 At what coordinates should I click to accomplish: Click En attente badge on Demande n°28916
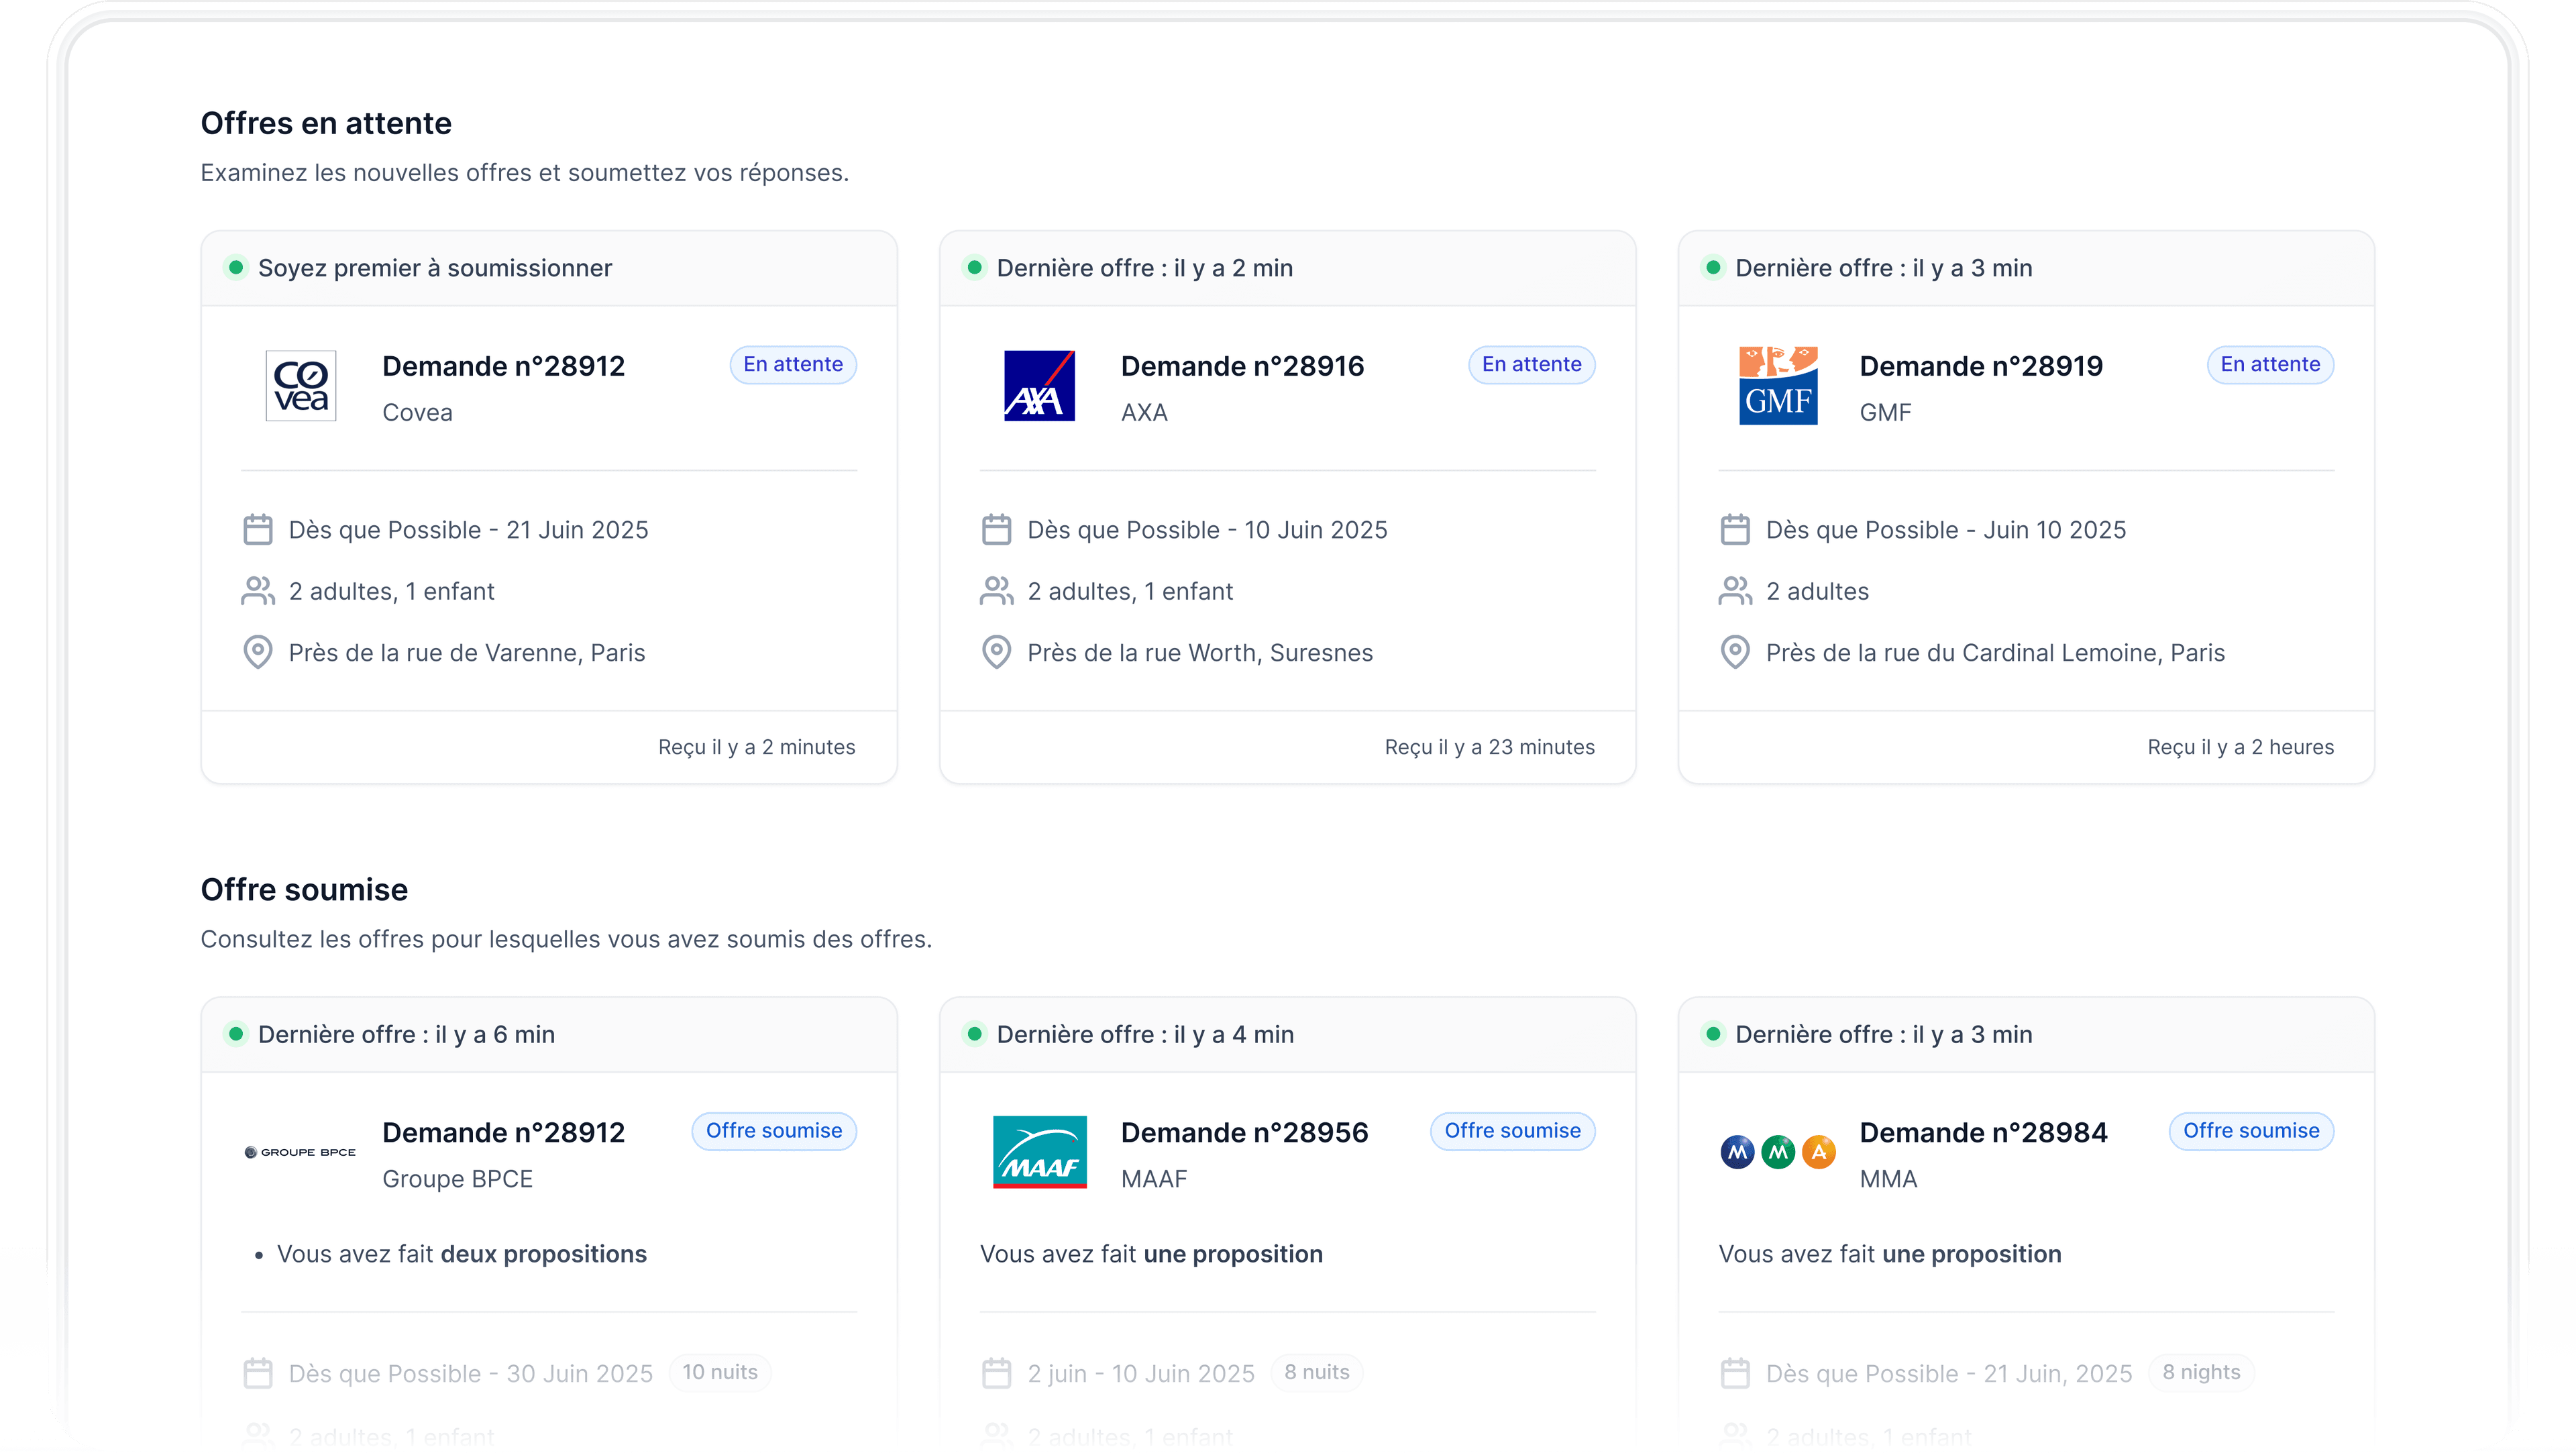coord(1532,365)
